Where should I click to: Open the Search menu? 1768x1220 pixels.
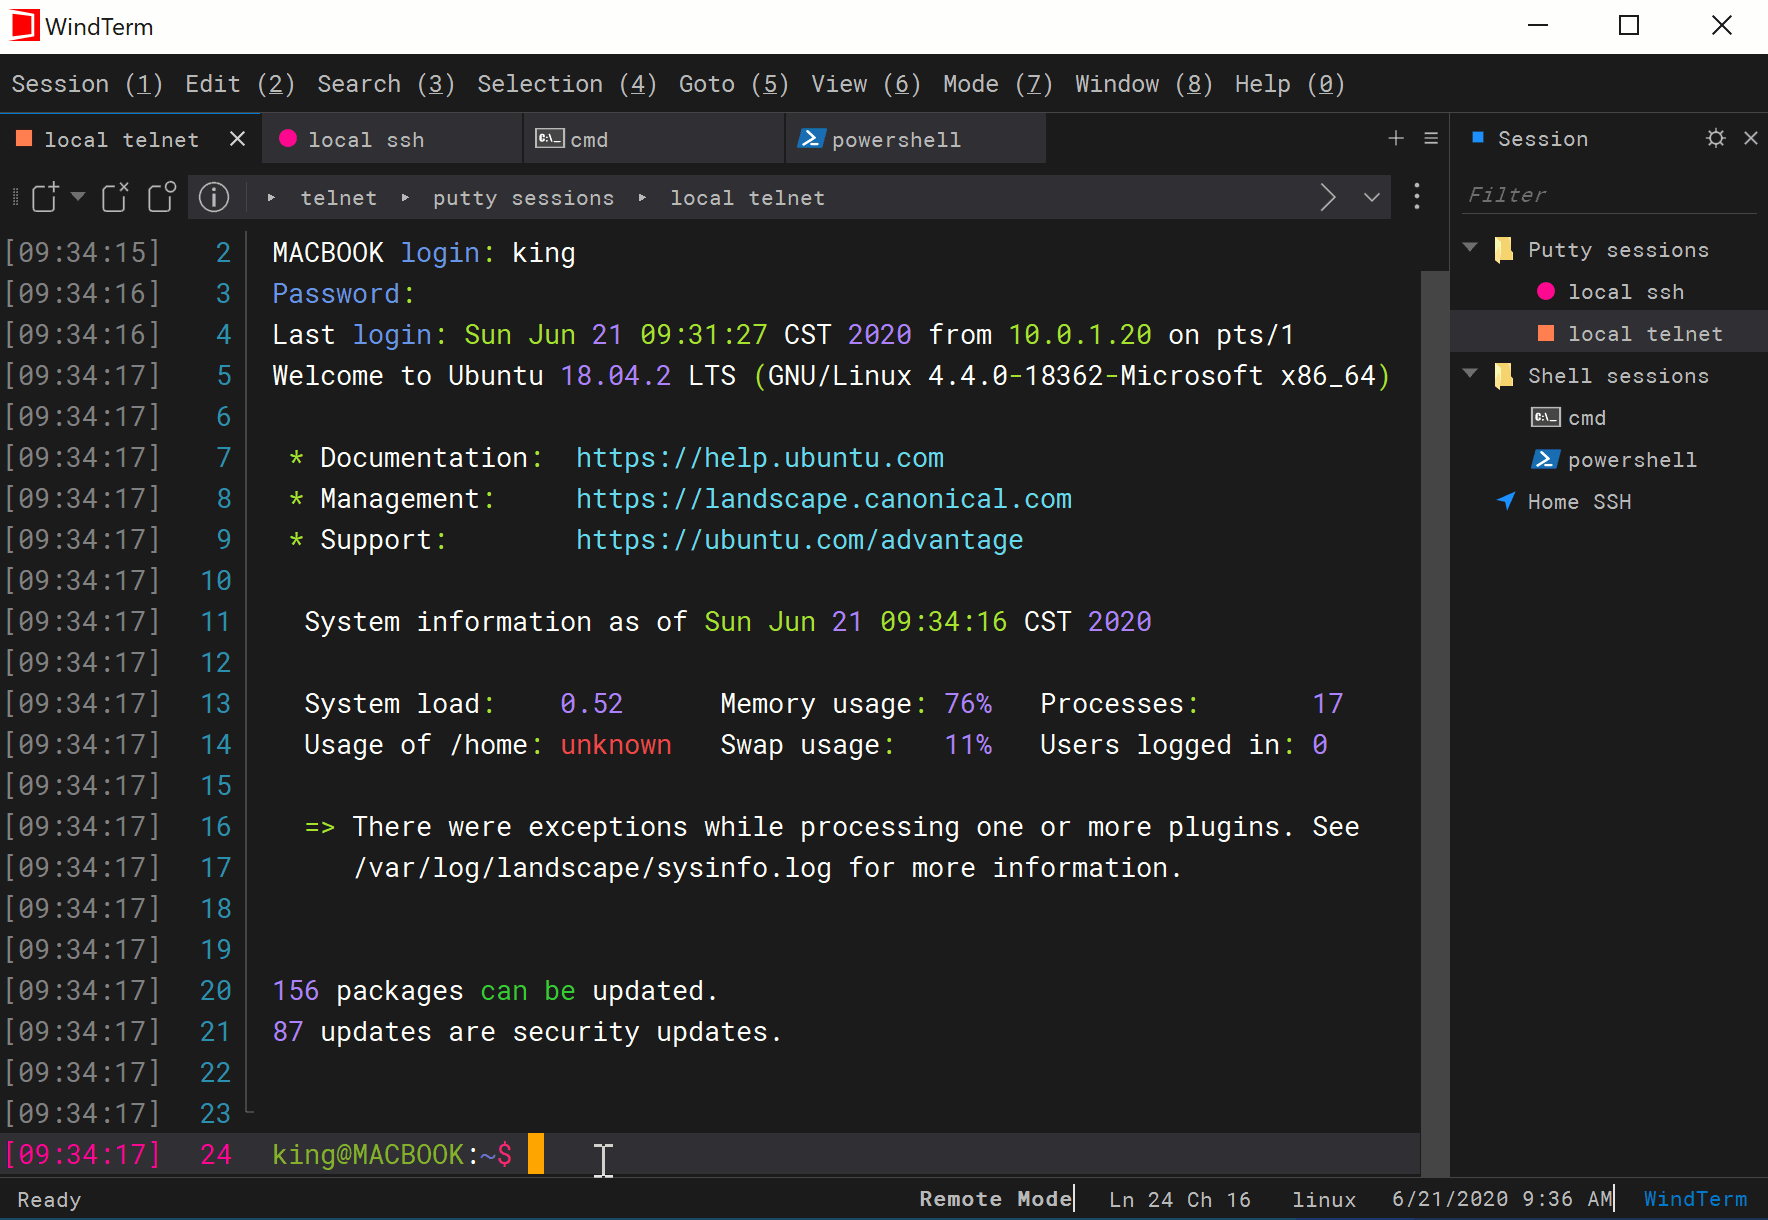tap(386, 84)
